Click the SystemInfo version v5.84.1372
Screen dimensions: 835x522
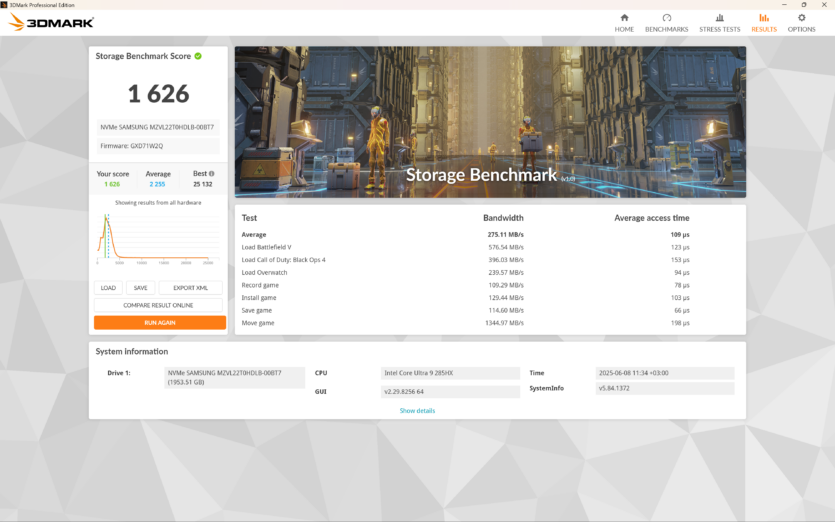[665, 388]
